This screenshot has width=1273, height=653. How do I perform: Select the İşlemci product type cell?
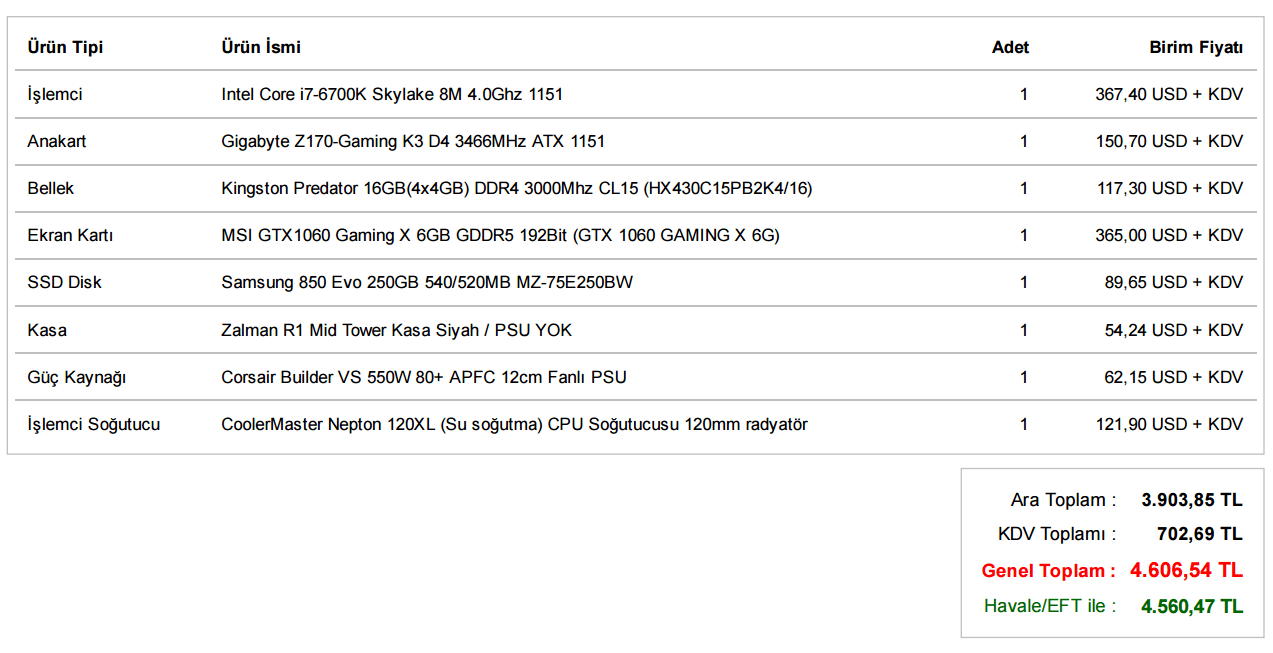(x=55, y=94)
